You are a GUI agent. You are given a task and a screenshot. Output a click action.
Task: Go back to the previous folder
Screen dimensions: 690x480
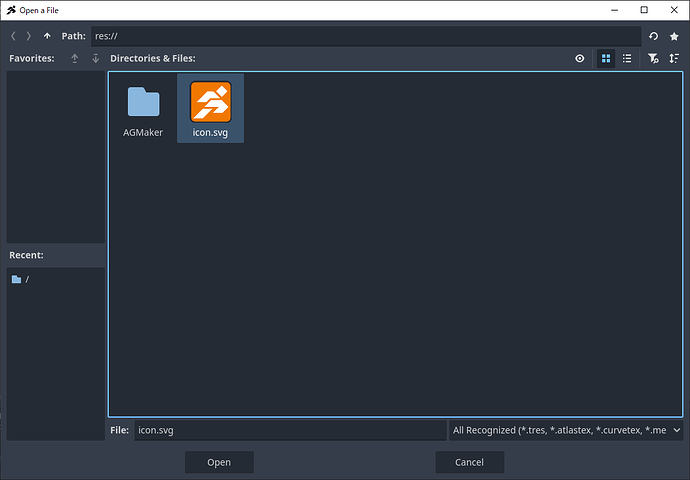(x=13, y=36)
